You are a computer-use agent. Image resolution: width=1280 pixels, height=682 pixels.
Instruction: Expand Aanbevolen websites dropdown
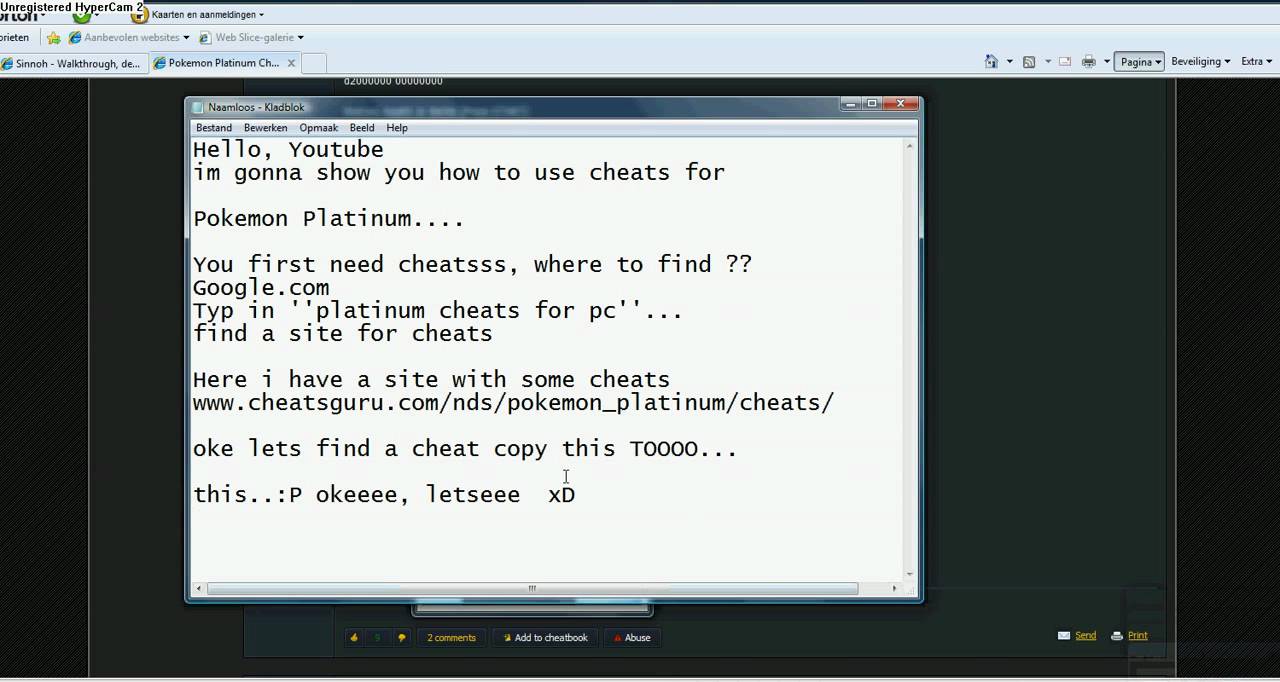coord(186,38)
